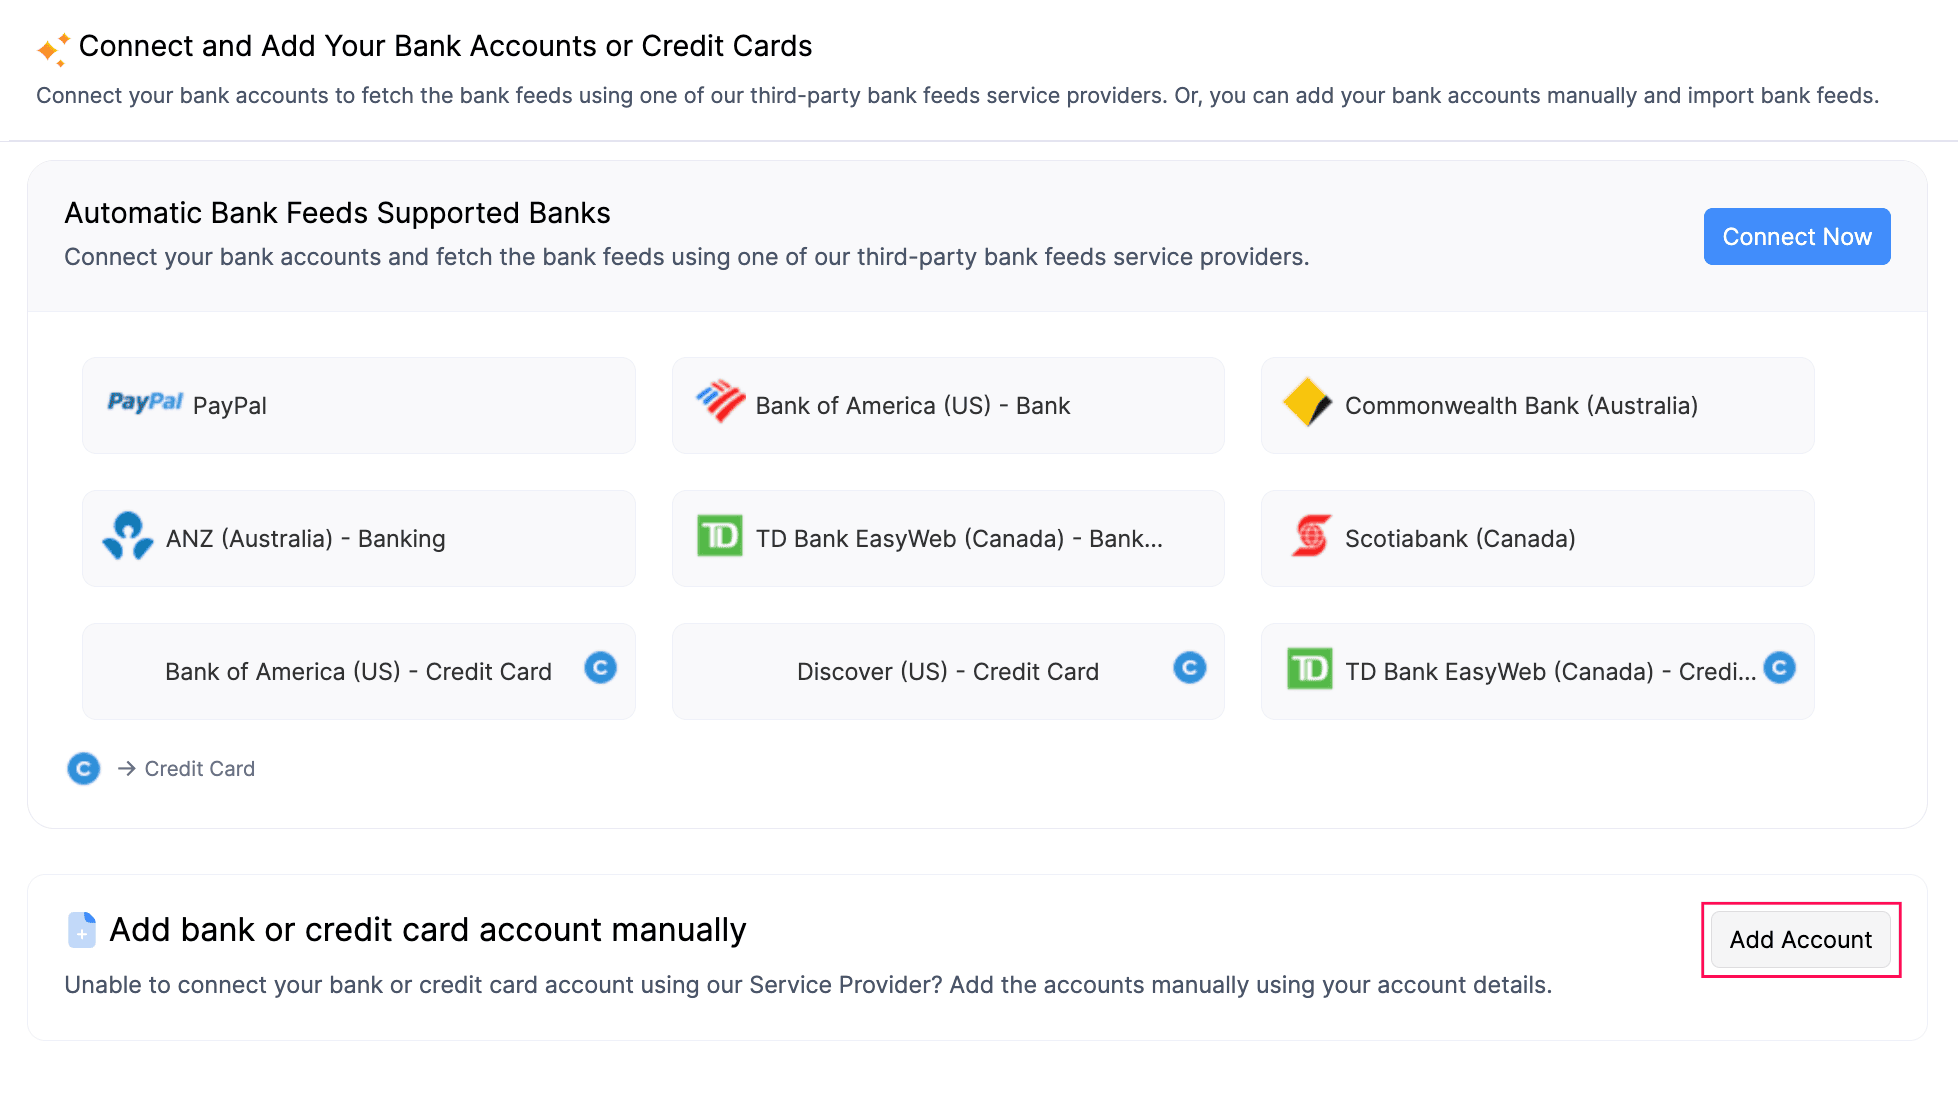This screenshot has width=1958, height=1116.
Task: Pick ANZ (Australia) - Banking option
Action: click(359, 538)
